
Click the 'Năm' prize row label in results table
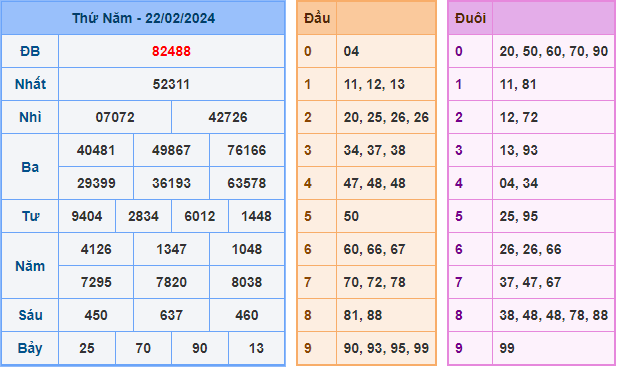coord(30,266)
